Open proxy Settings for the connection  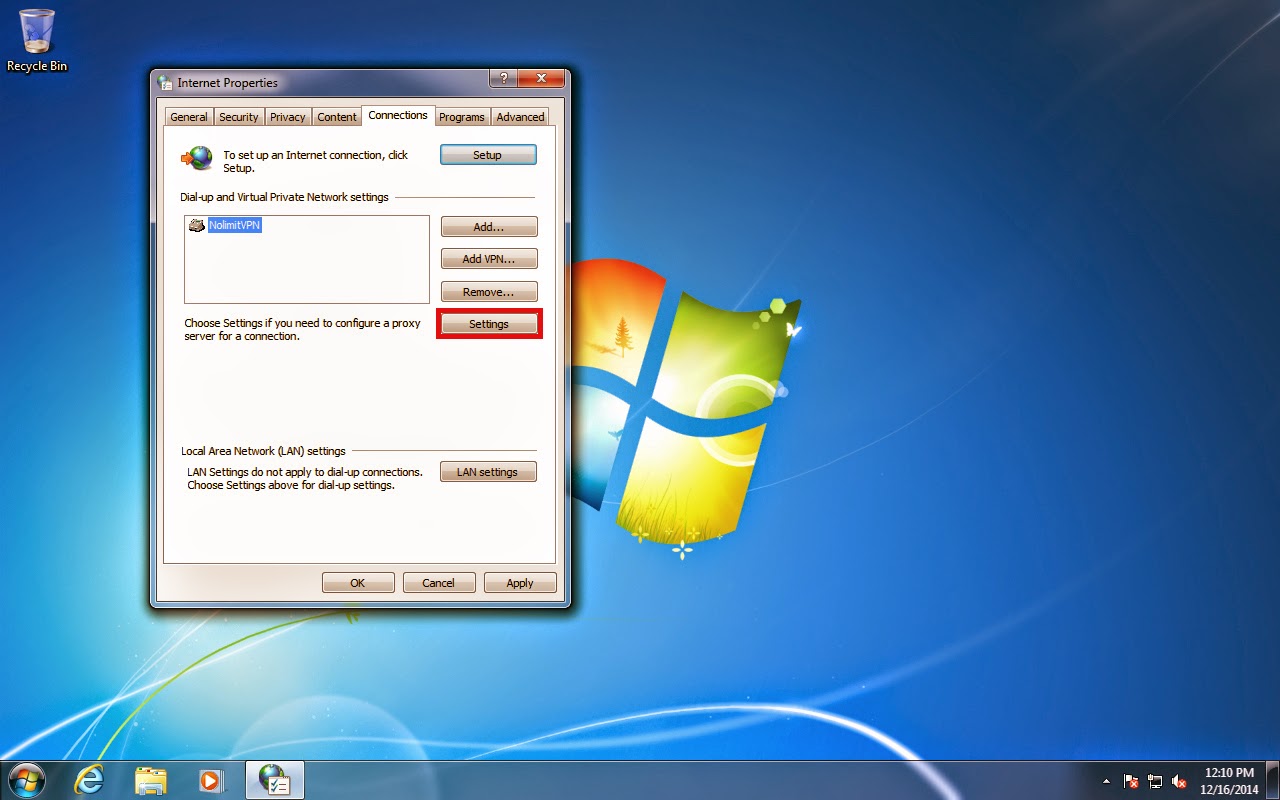coord(489,324)
